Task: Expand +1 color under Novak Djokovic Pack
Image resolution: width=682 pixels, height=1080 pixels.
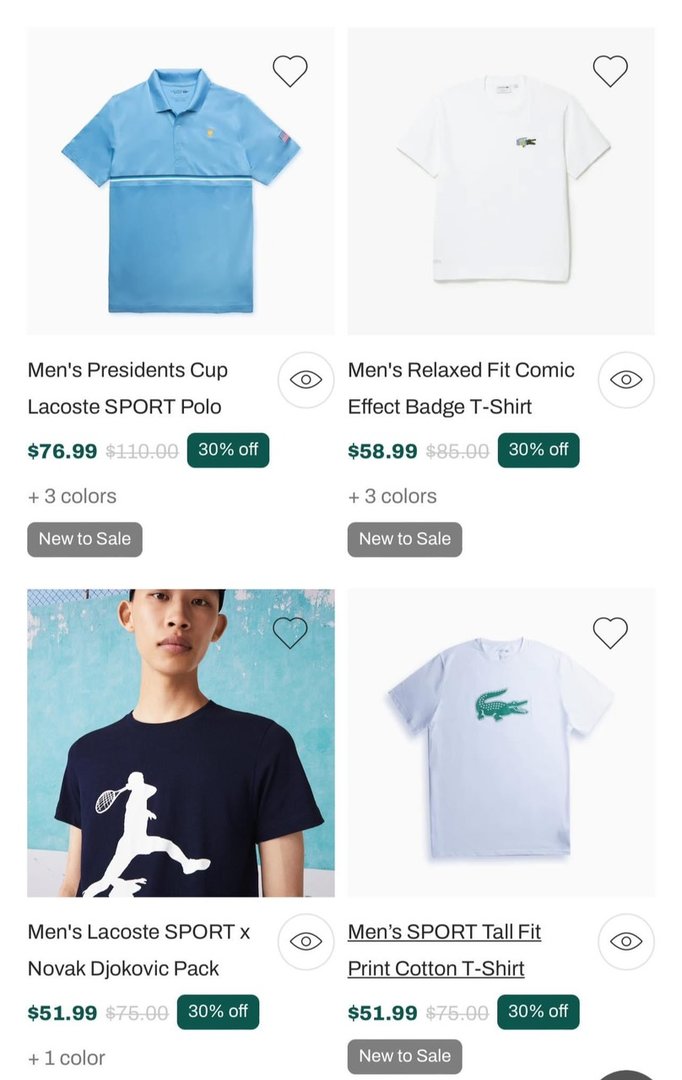Action: tap(66, 1058)
